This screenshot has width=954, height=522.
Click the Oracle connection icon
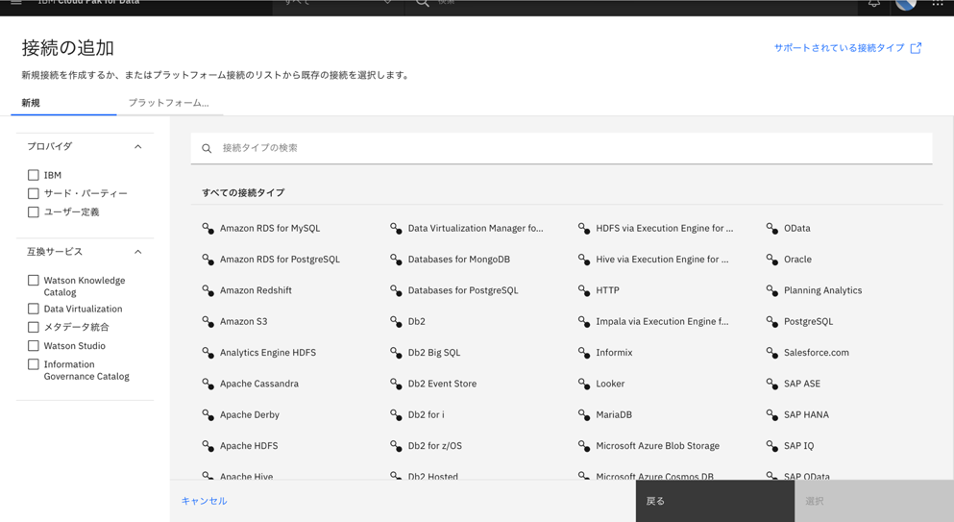tap(772, 259)
